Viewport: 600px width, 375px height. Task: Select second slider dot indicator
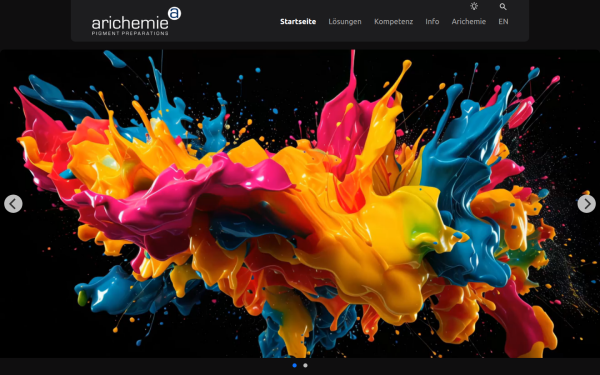click(x=305, y=365)
